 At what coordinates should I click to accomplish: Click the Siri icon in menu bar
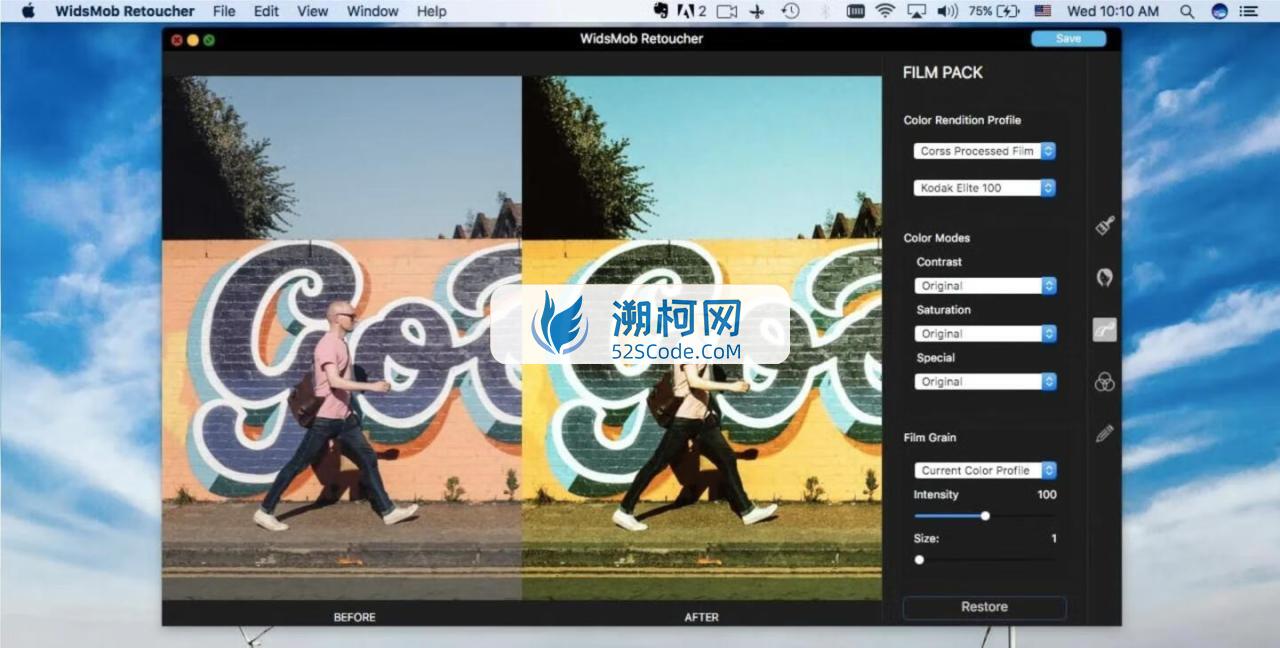[x=1219, y=11]
